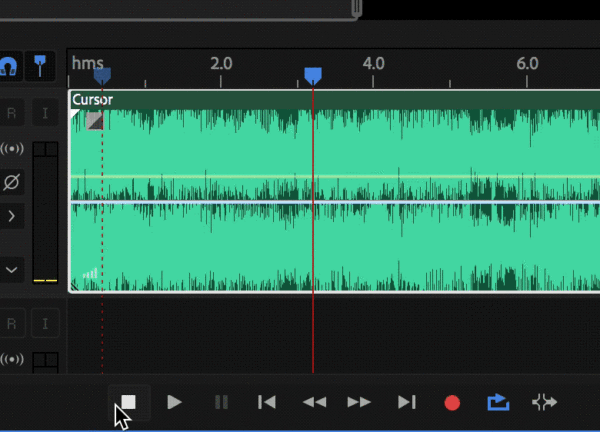Toggle phase invert on first track
Image resolution: width=600 pixels, height=432 pixels.
[x=11, y=182]
